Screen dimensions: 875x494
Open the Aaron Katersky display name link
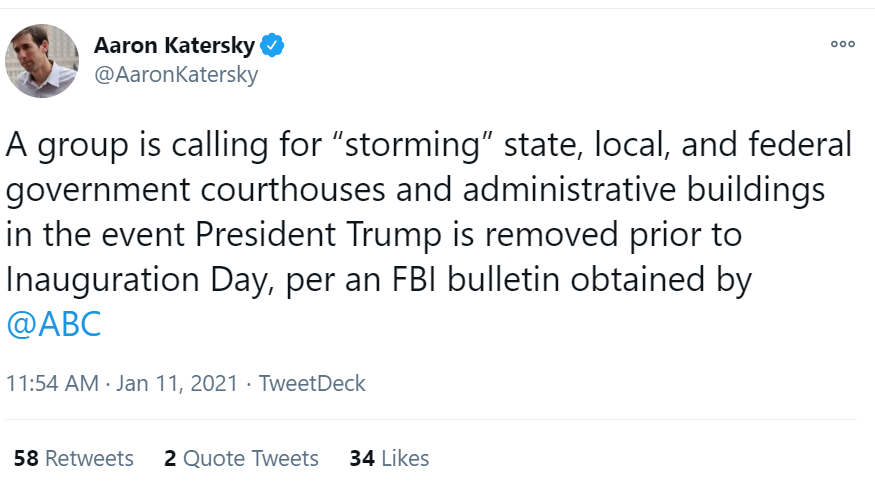click(174, 46)
